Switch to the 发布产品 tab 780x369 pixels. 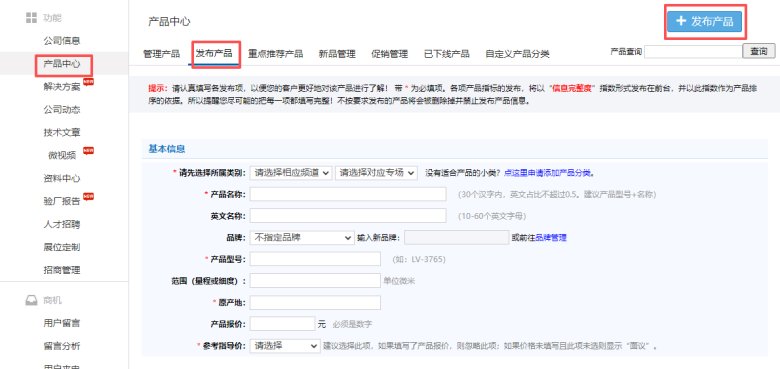point(214,54)
